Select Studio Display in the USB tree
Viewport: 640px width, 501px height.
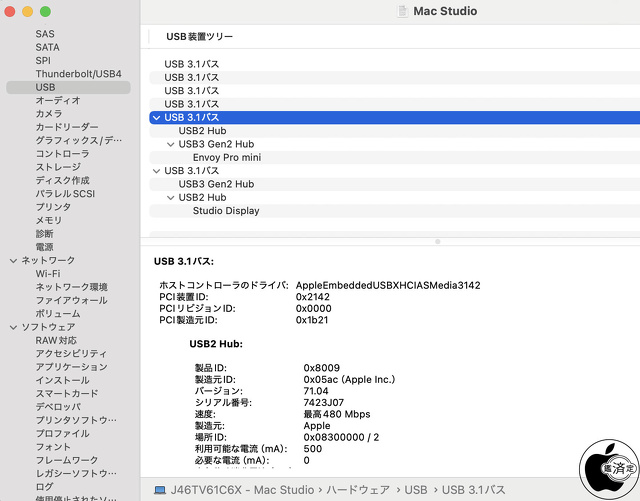click(226, 211)
